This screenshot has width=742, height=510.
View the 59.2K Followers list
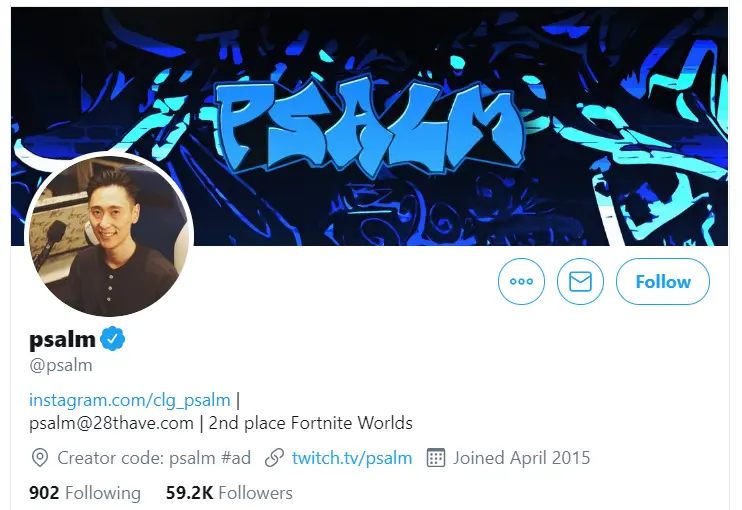[x=229, y=493]
